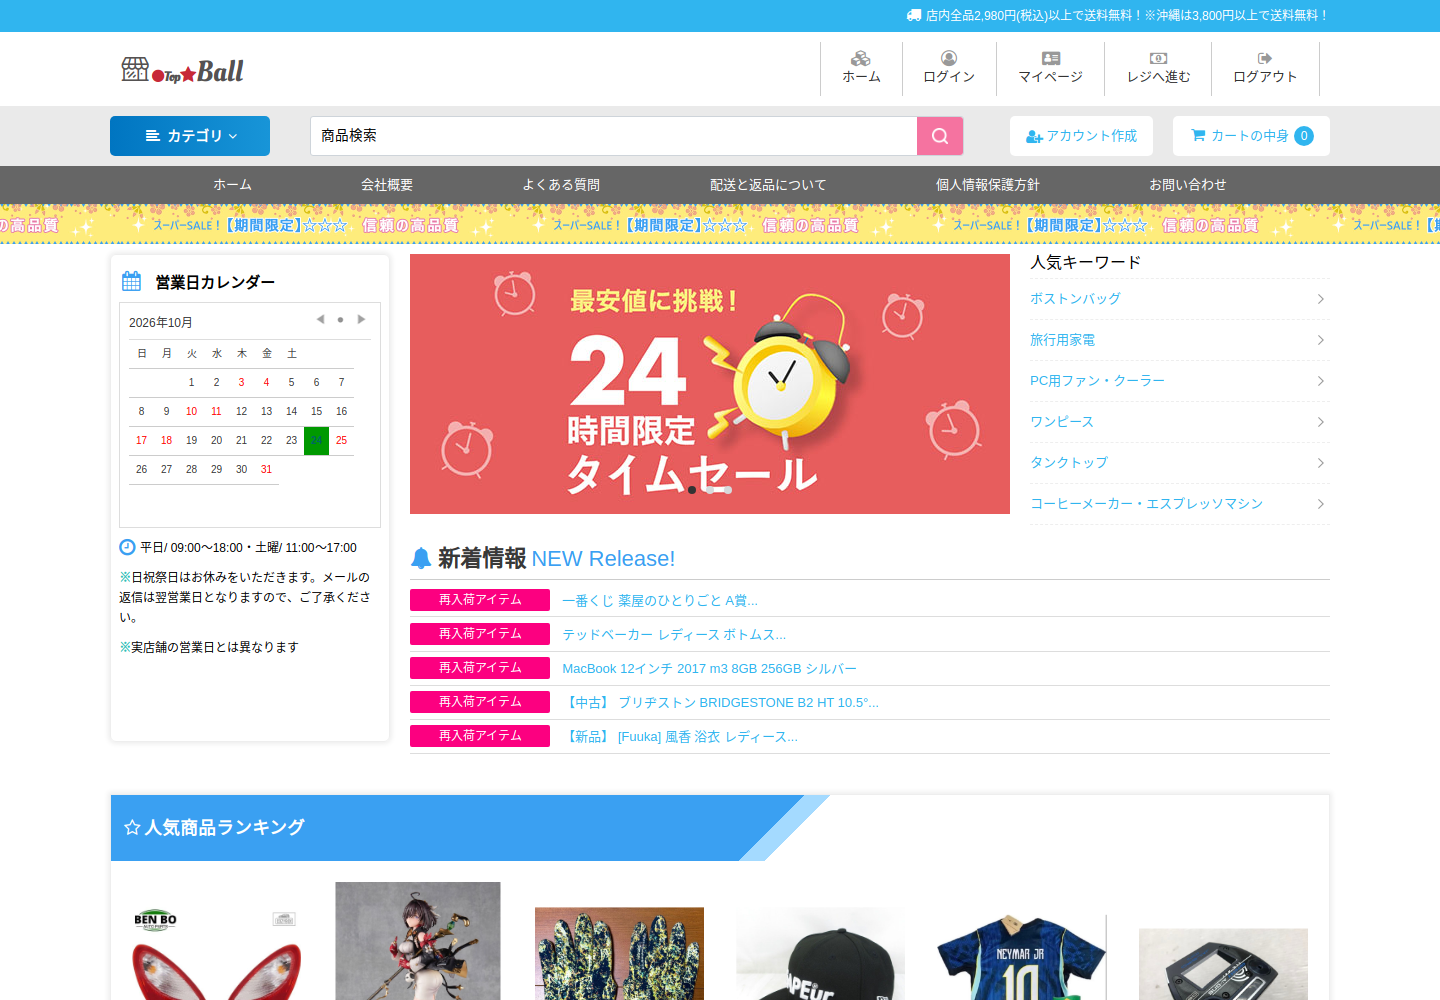Select the first banner slide dot
Screen dimensions: 1440x1000
tap(692, 490)
